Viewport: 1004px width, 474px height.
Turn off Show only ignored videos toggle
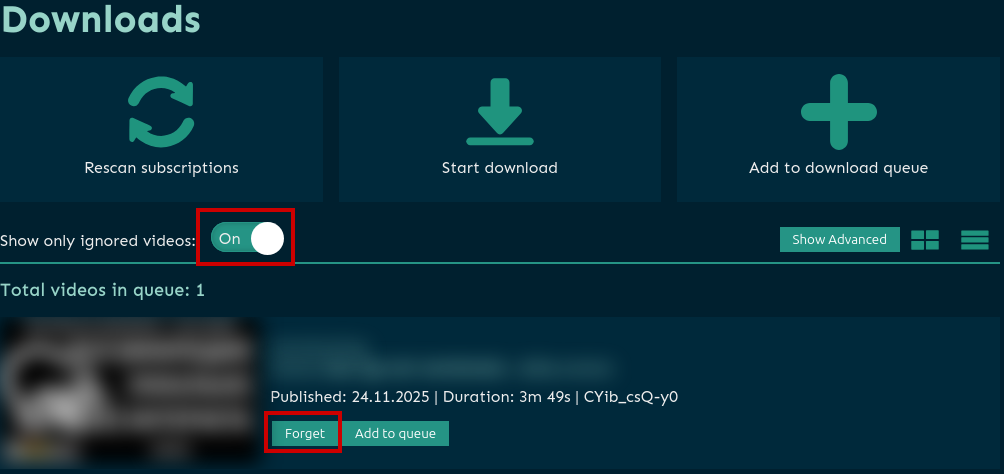pyautogui.click(x=247, y=239)
